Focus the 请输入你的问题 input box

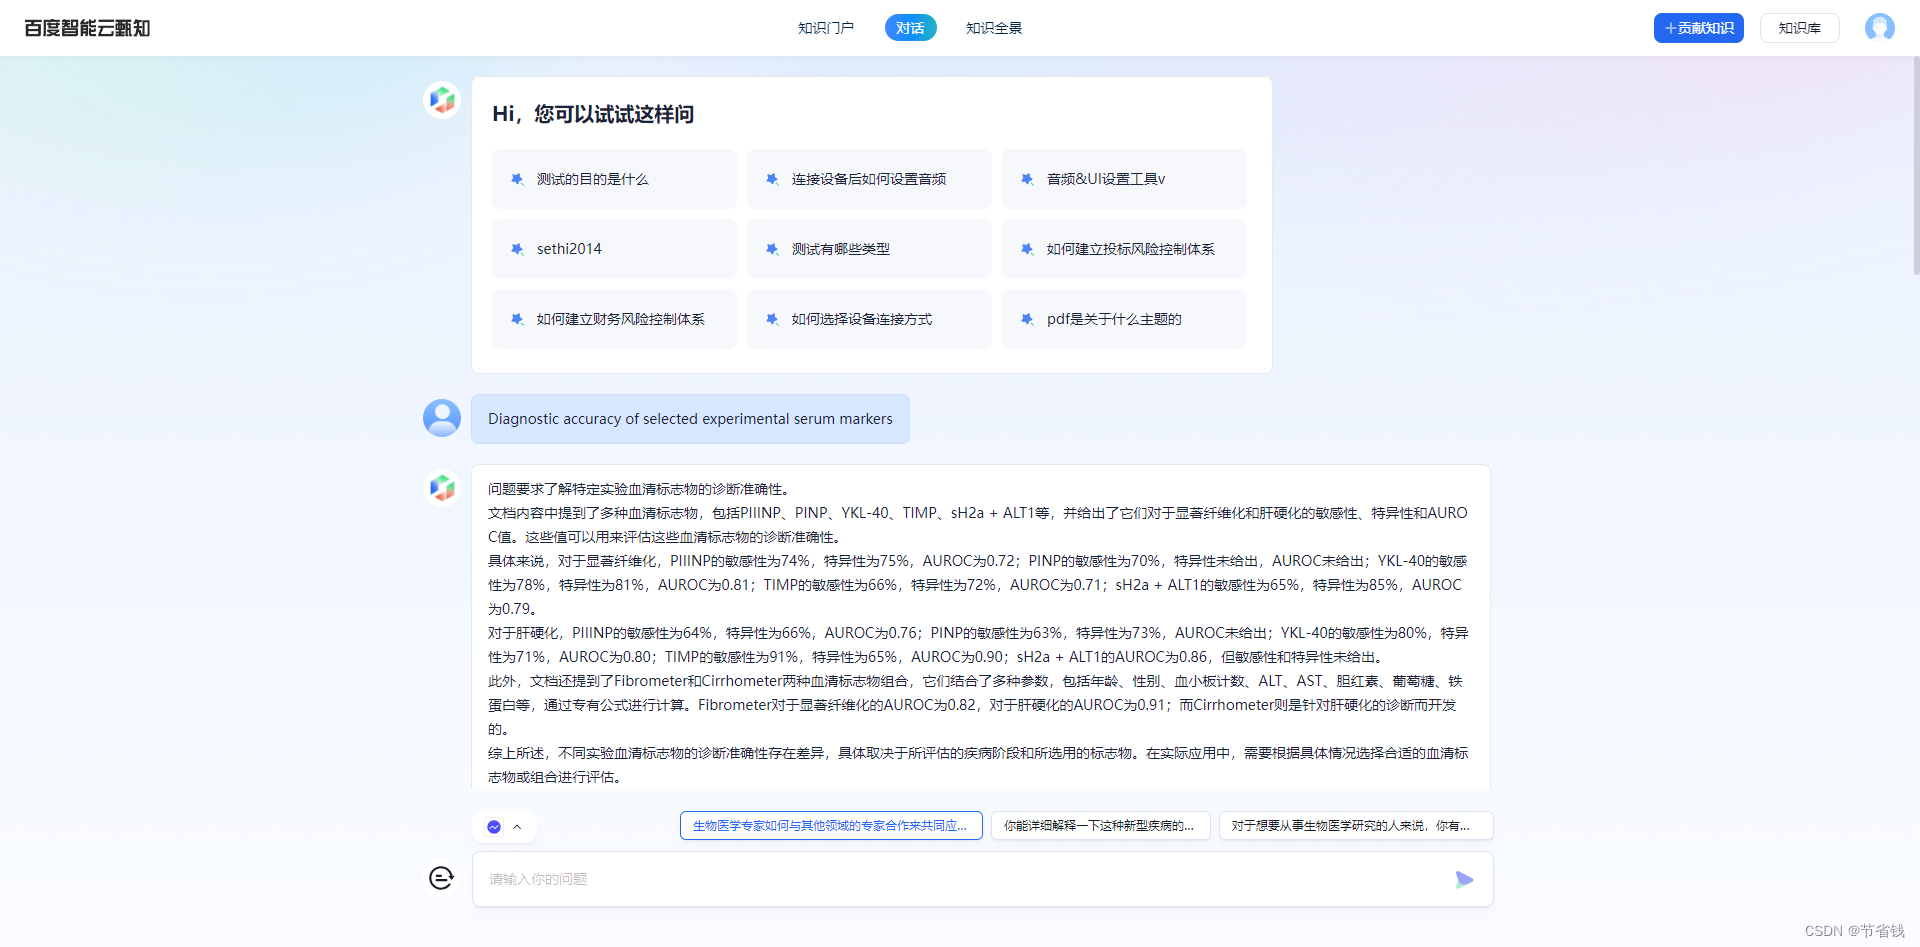[983, 879]
